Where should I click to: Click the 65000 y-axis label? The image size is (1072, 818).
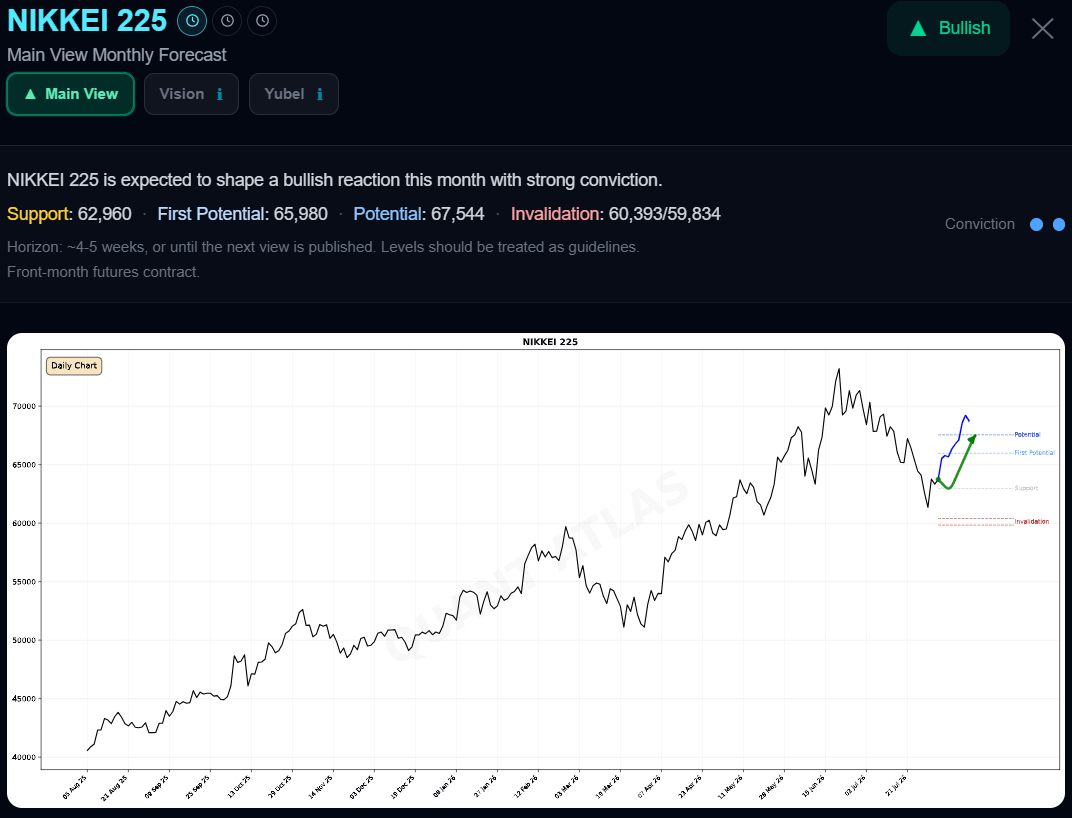pos(23,465)
